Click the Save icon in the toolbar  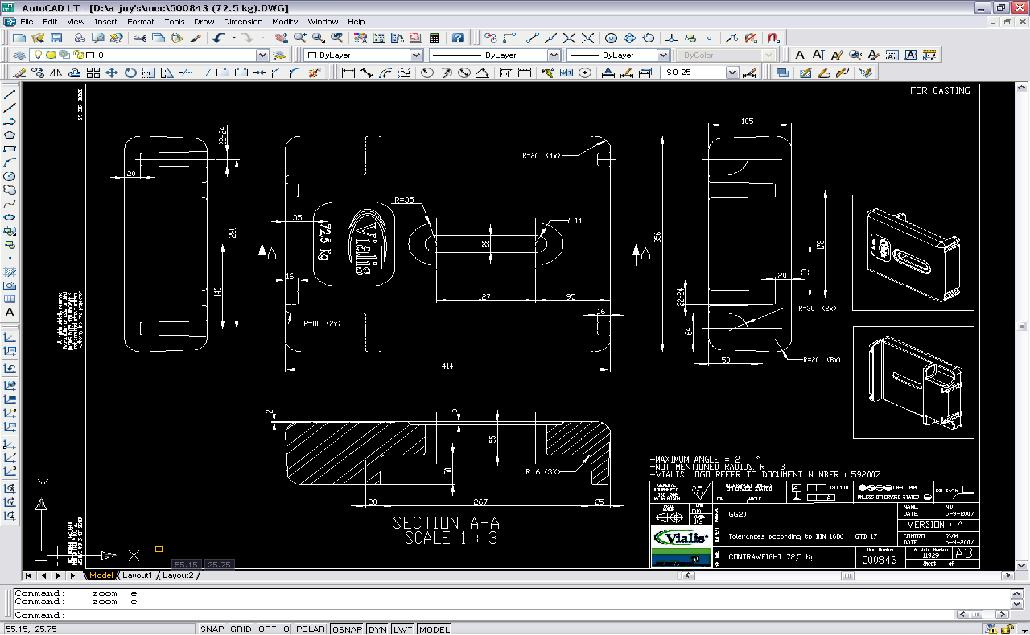click(58, 38)
